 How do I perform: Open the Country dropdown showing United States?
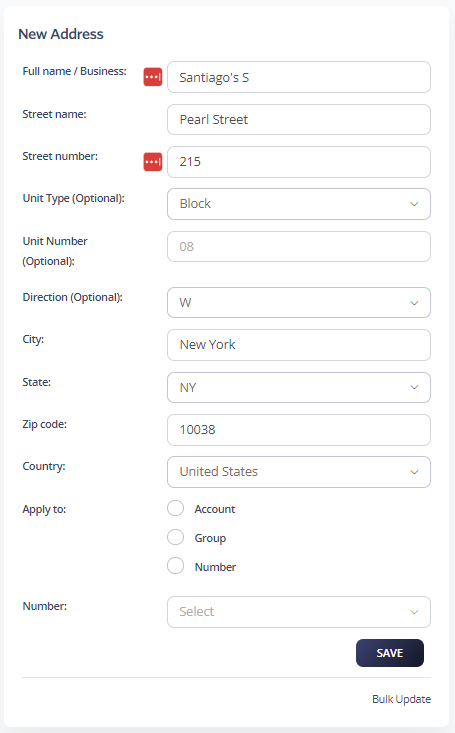tap(299, 472)
